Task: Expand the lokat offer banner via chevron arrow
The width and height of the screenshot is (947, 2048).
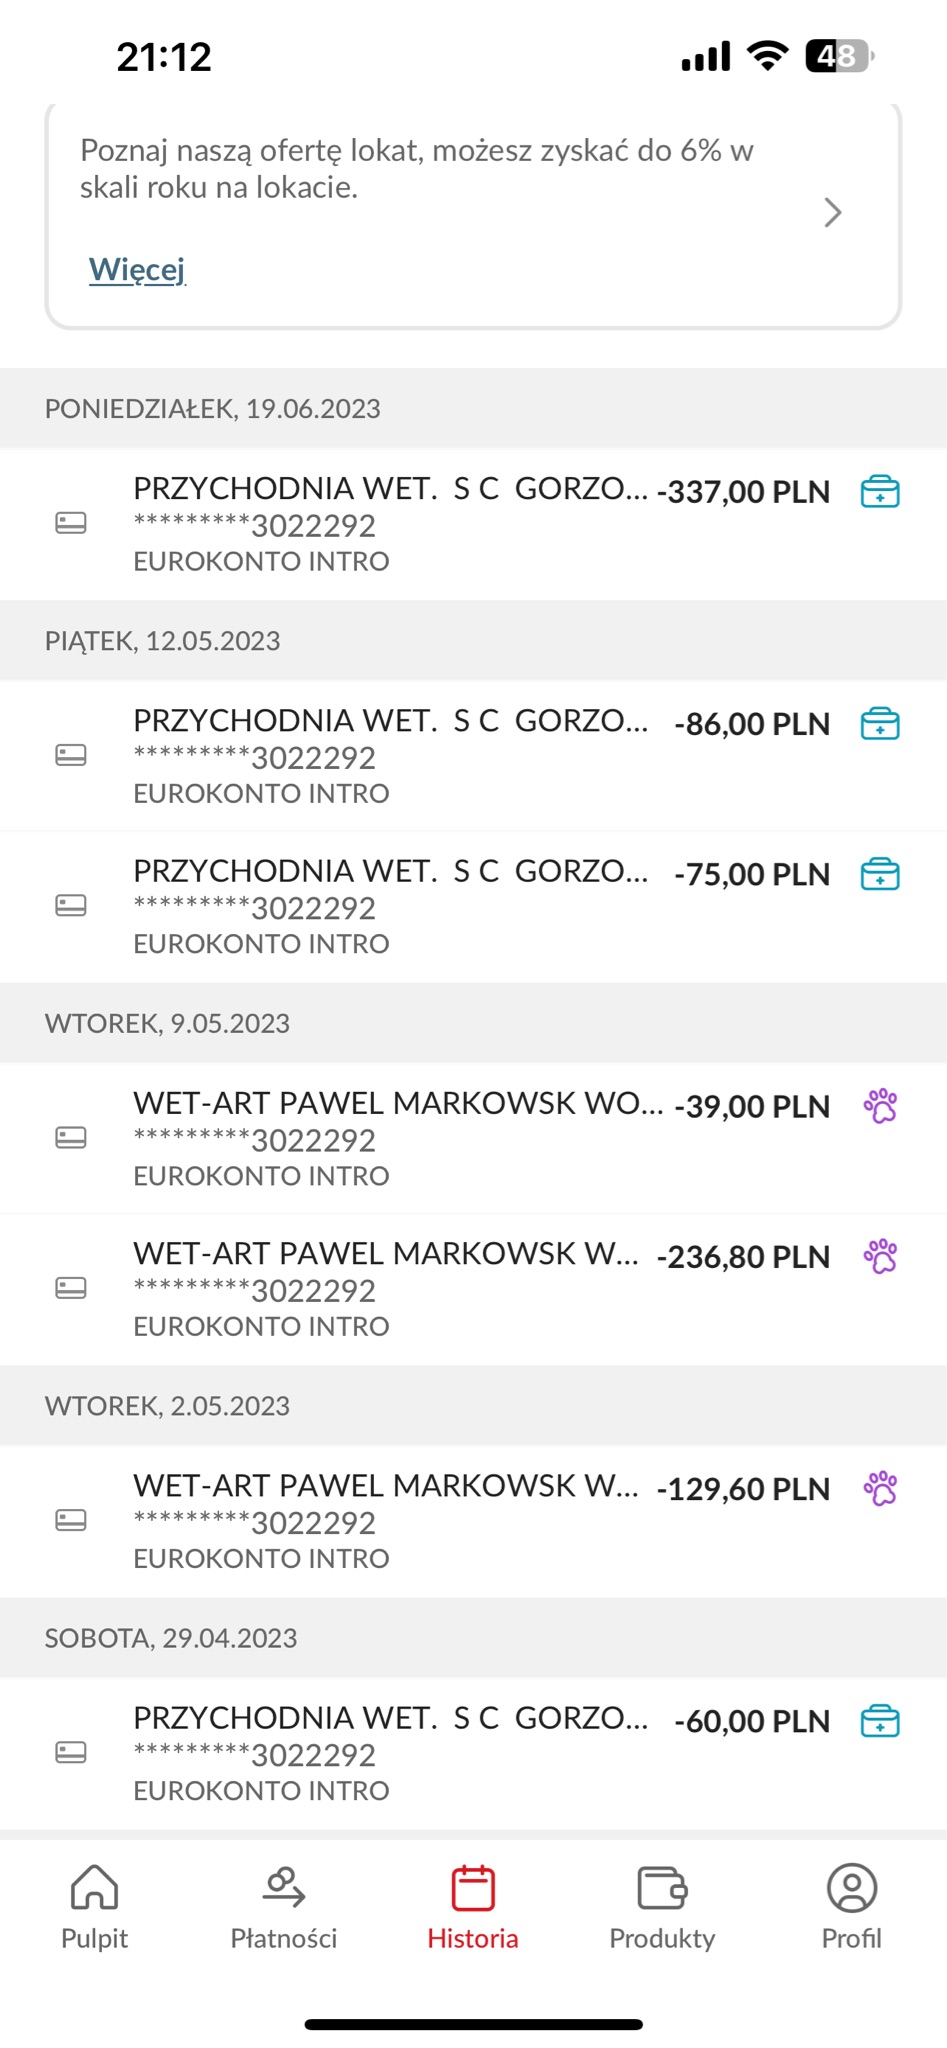Action: coord(832,212)
